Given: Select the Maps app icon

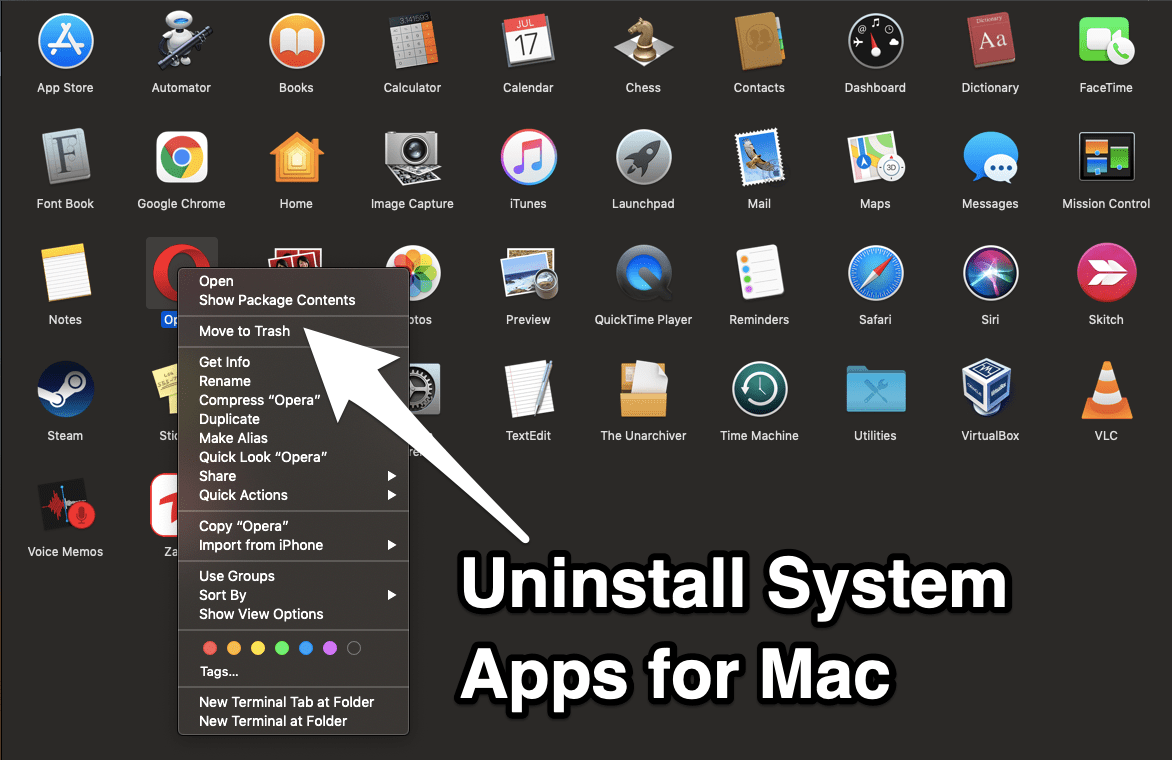Looking at the screenshot, I should click(x=875, y=157).
